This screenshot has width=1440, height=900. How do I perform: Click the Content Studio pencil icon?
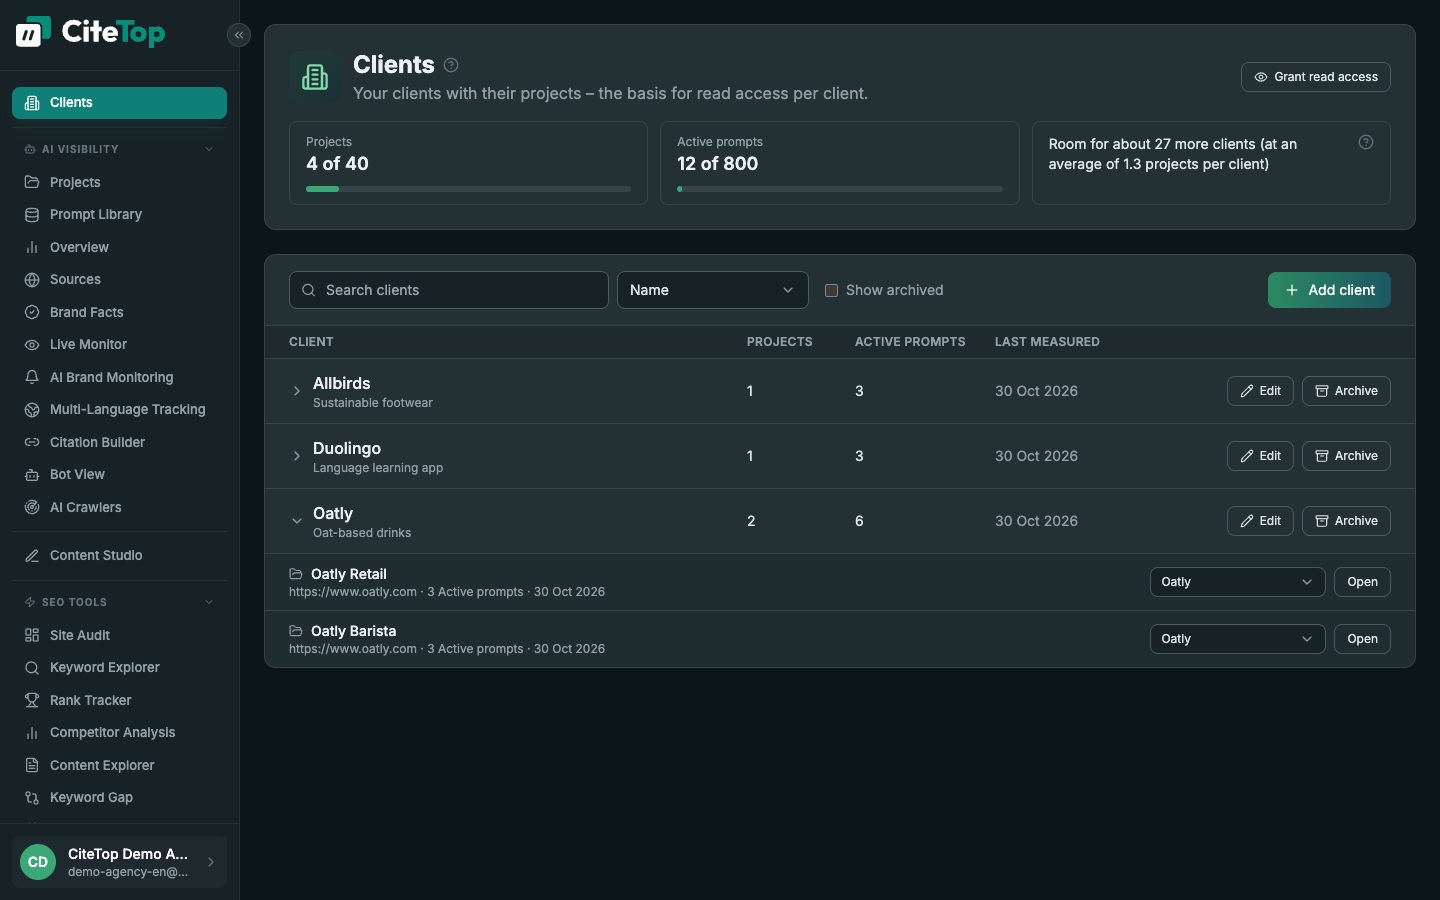(32, 556)
